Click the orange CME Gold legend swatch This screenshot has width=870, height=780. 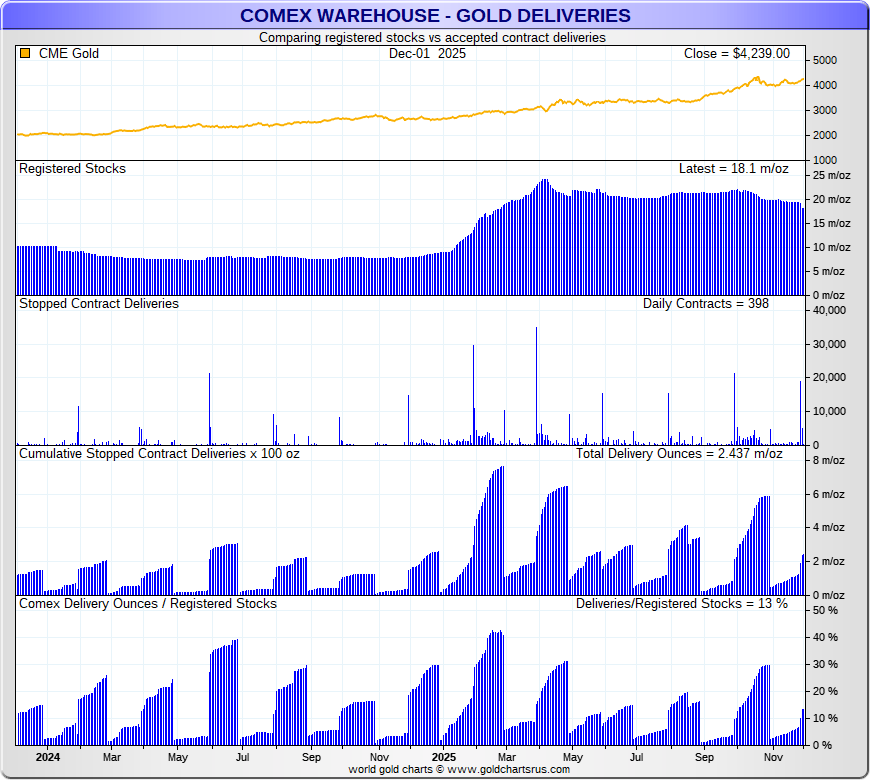coord(25,54)
